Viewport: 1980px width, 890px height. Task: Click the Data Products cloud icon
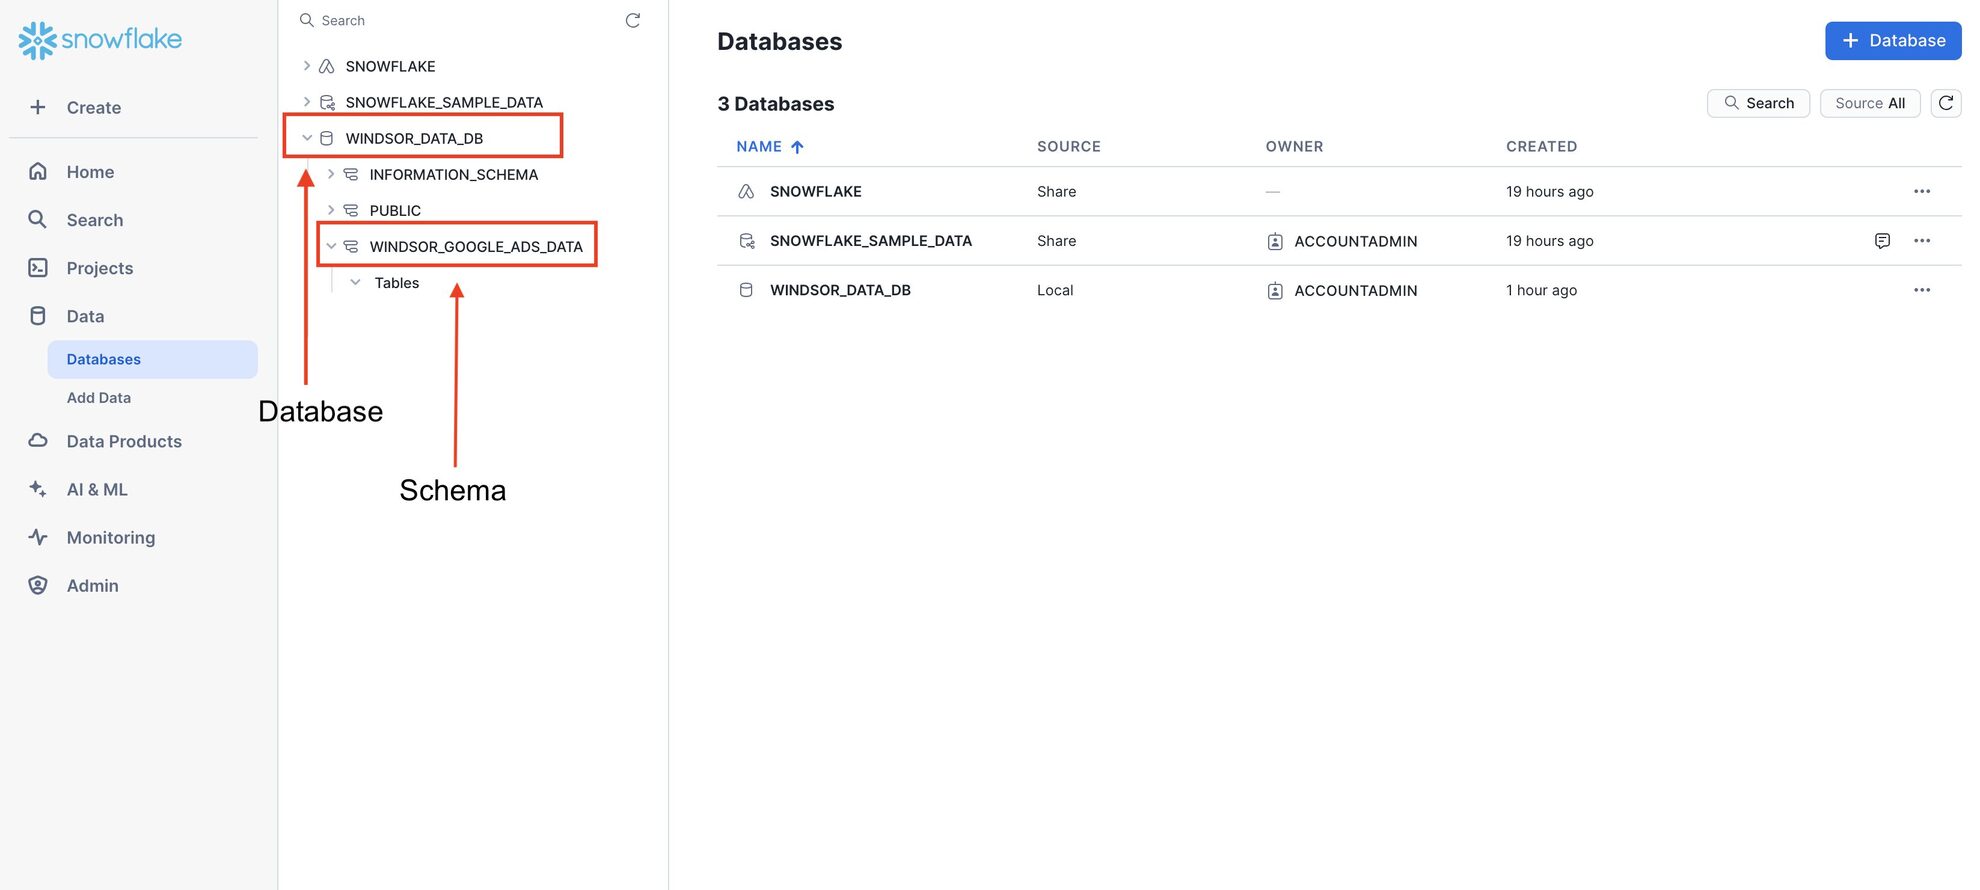[38, 441]
